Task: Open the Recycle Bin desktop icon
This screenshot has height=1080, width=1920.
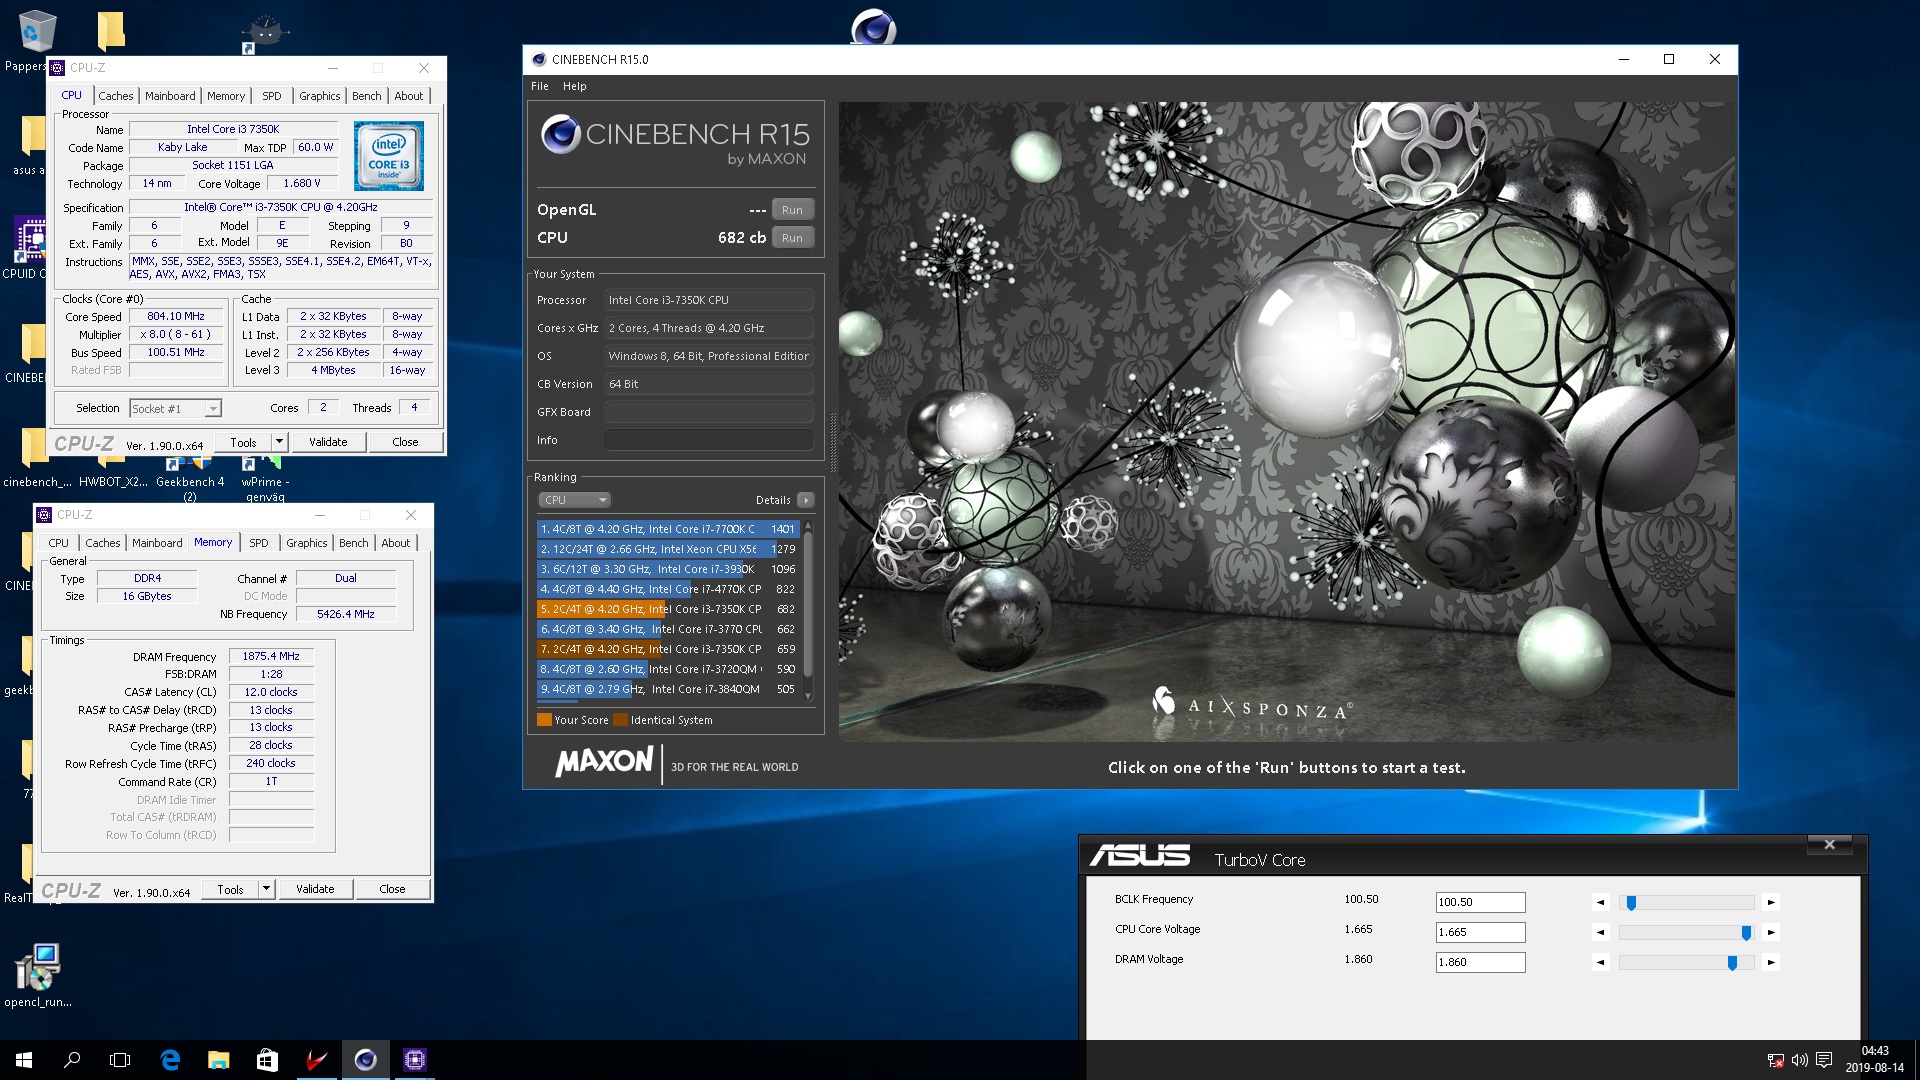Action: [36, 32]
